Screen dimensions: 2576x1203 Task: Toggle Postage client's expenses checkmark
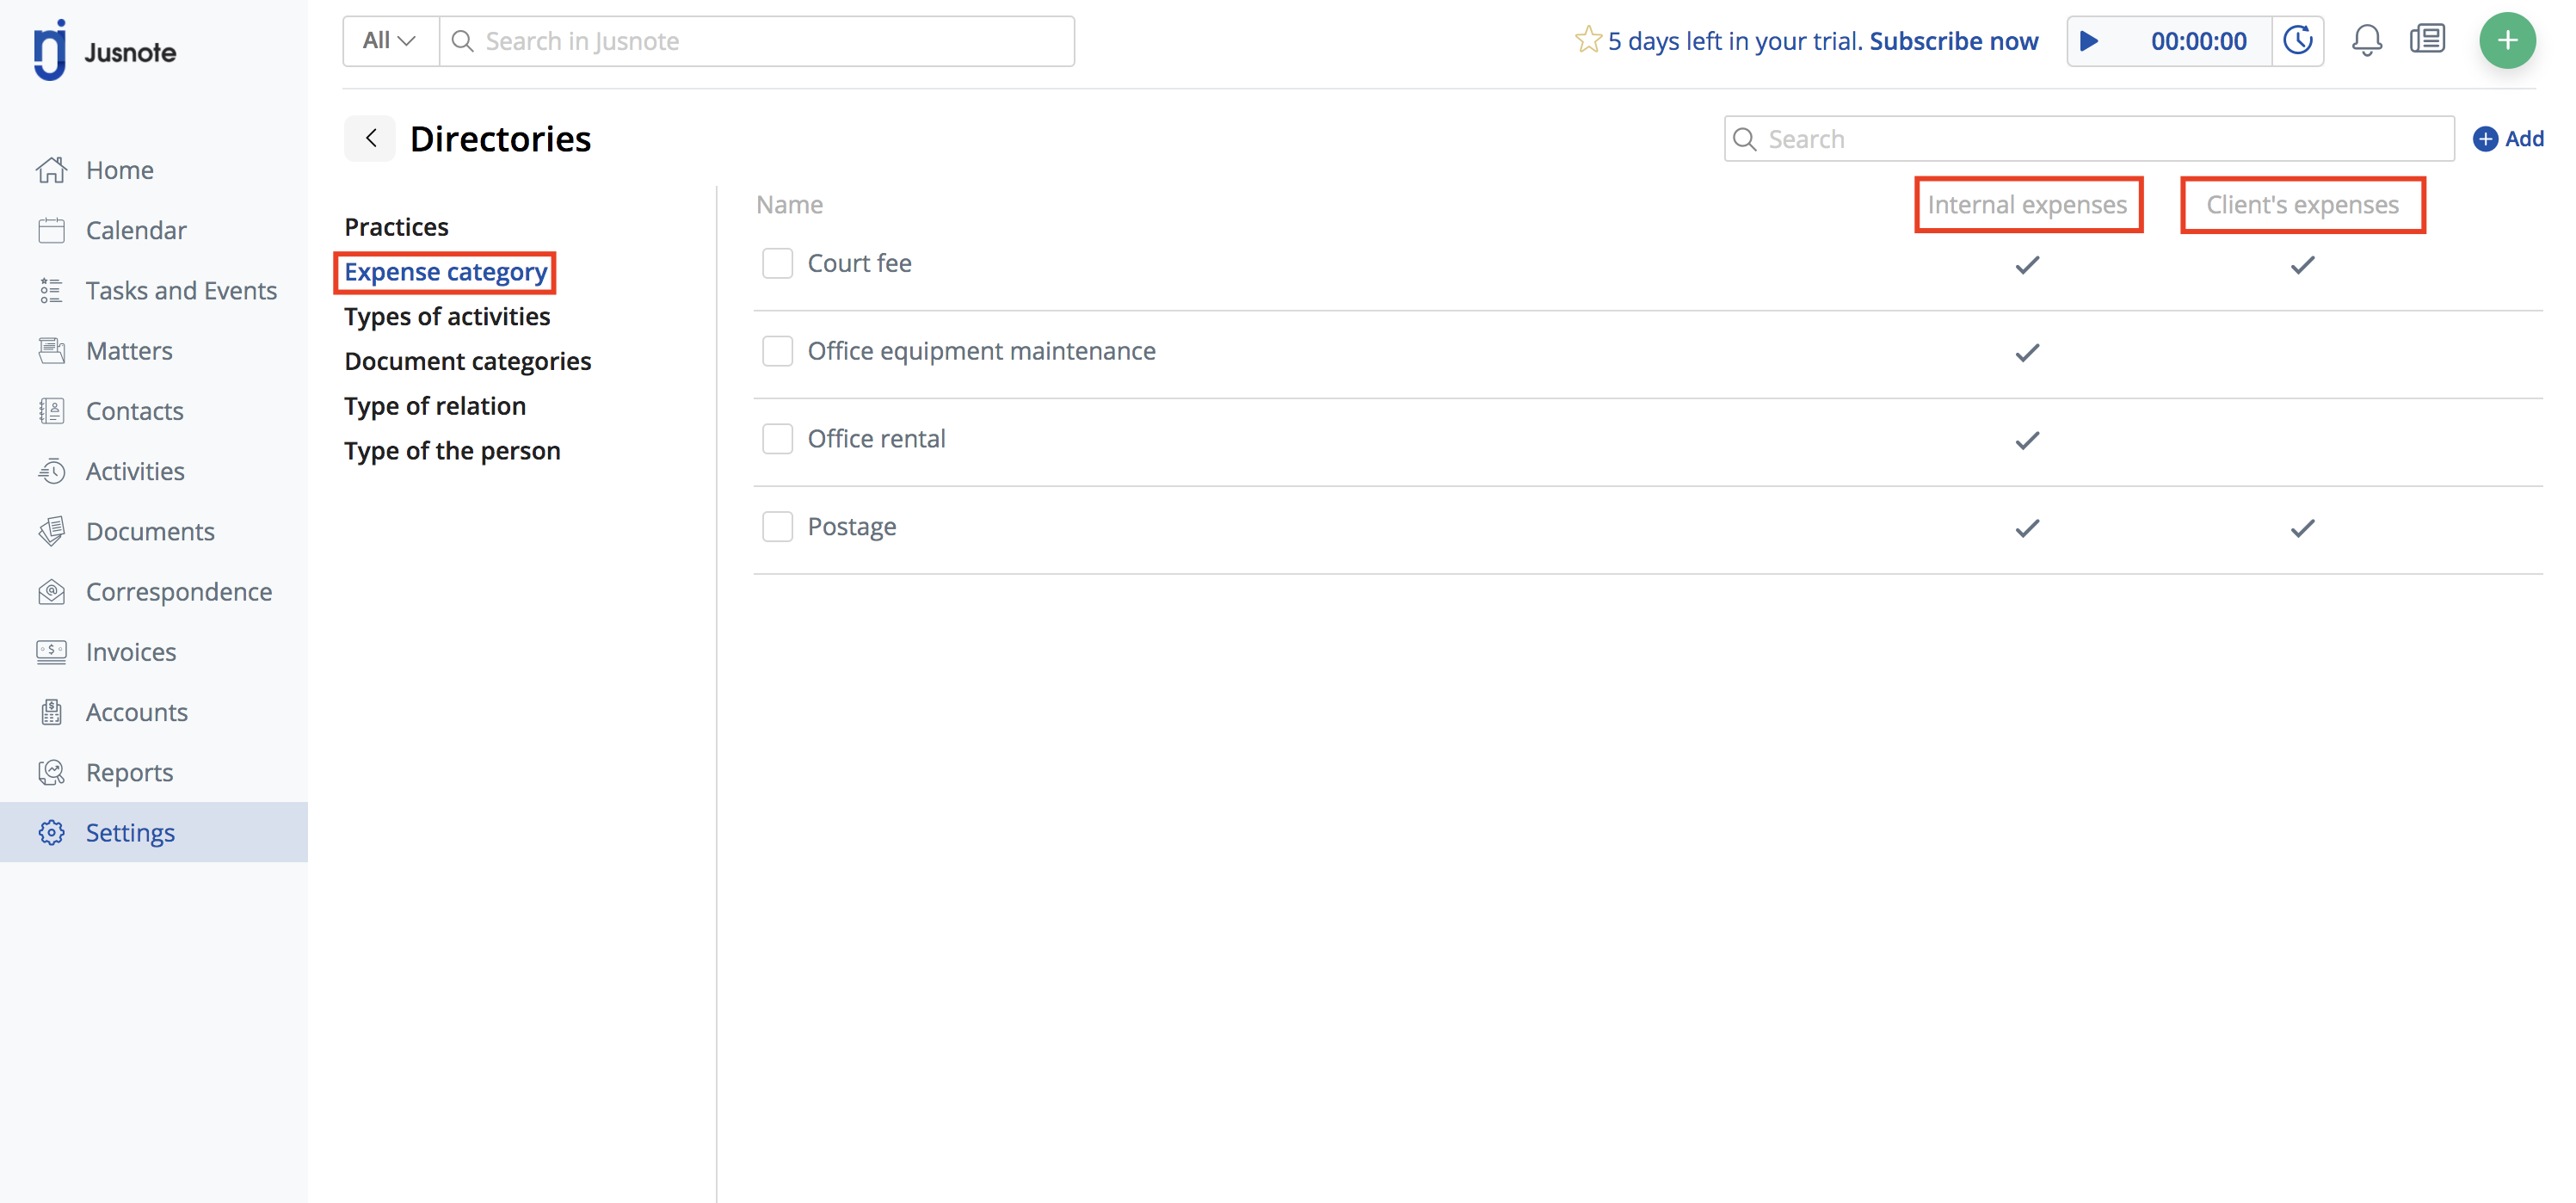coord(2302,528)
